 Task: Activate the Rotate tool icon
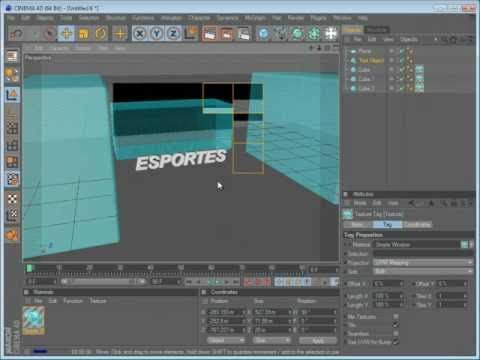pyautogui.click(x=101, y=34)
